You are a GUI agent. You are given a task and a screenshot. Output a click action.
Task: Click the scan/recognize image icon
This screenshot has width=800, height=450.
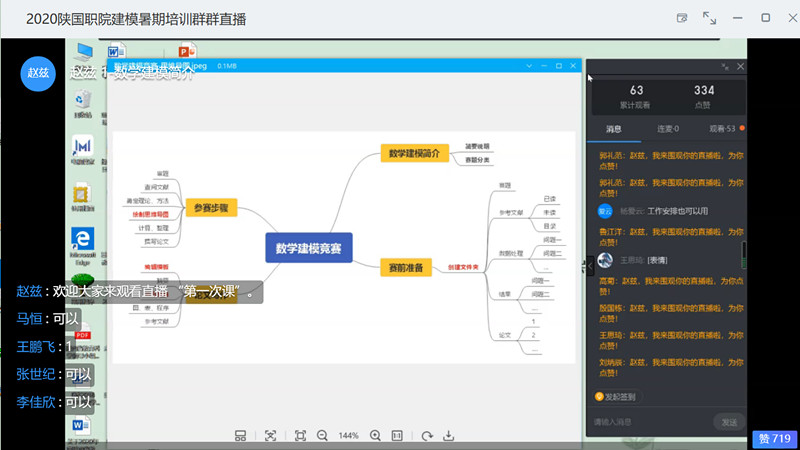click(x=270, y=436)
